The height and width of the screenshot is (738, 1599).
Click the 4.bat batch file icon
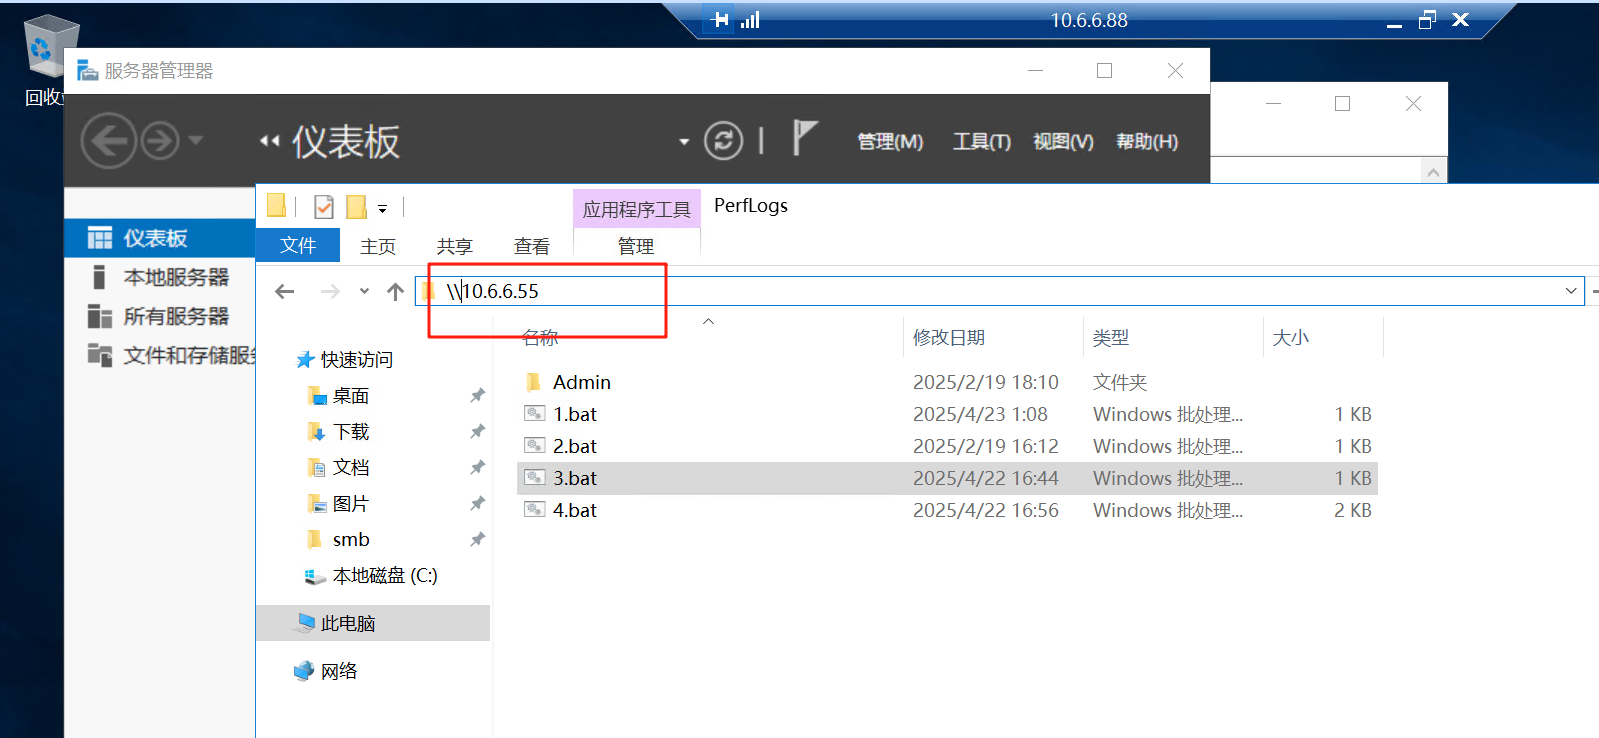(x=535, y=509)
